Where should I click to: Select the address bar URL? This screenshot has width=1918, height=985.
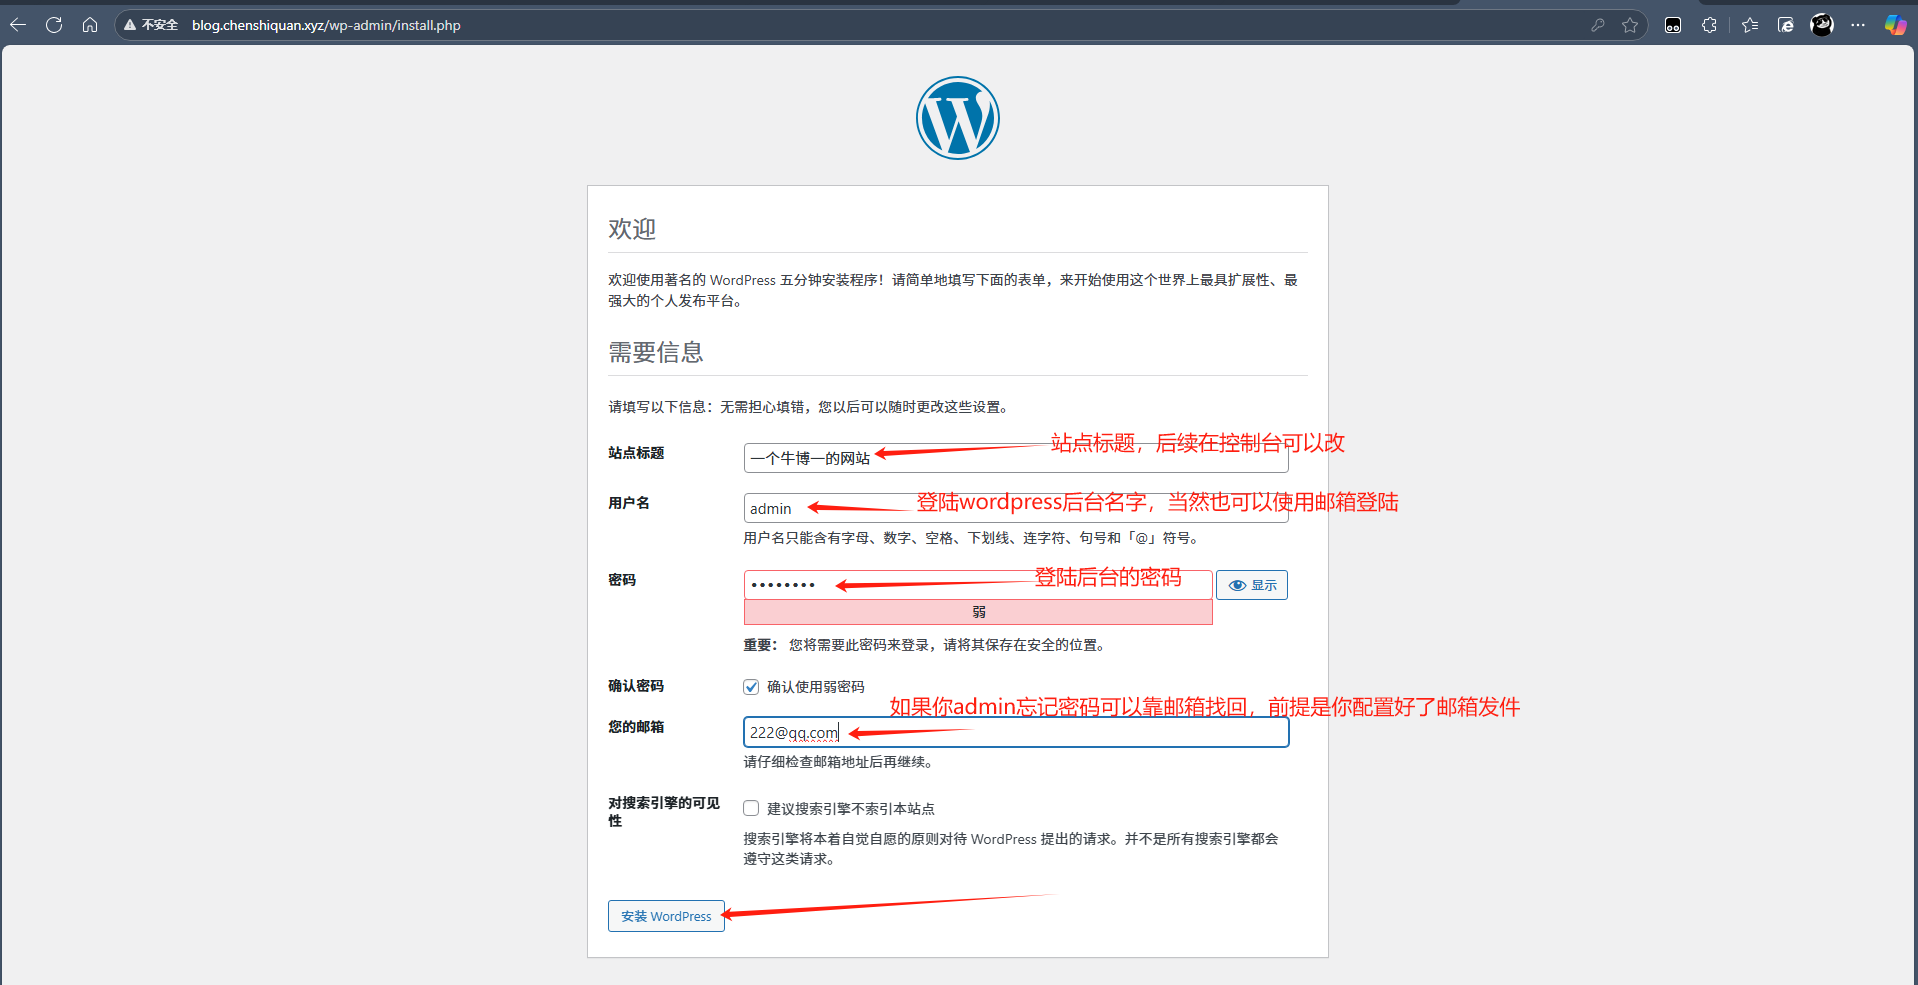tap(326, 25)
